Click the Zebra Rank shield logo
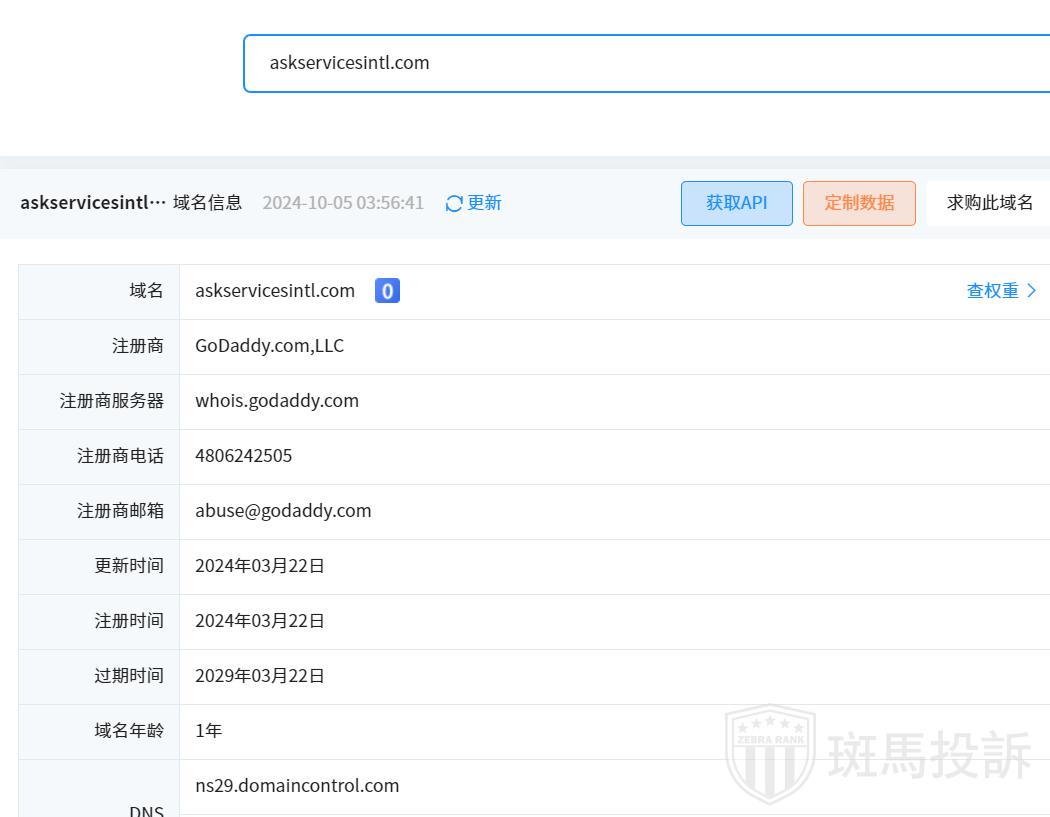The image size is (1050, 817). click(x=769, y=753)
